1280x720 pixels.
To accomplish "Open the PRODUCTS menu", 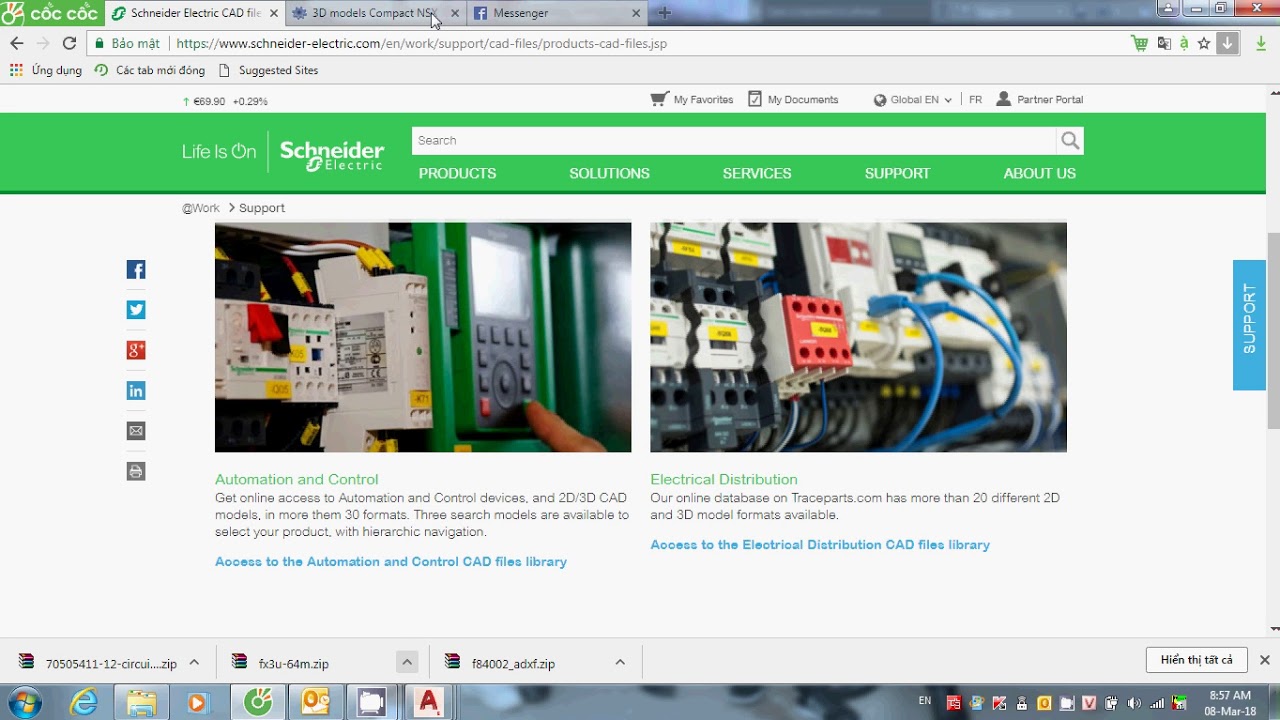I will point(457,173).
